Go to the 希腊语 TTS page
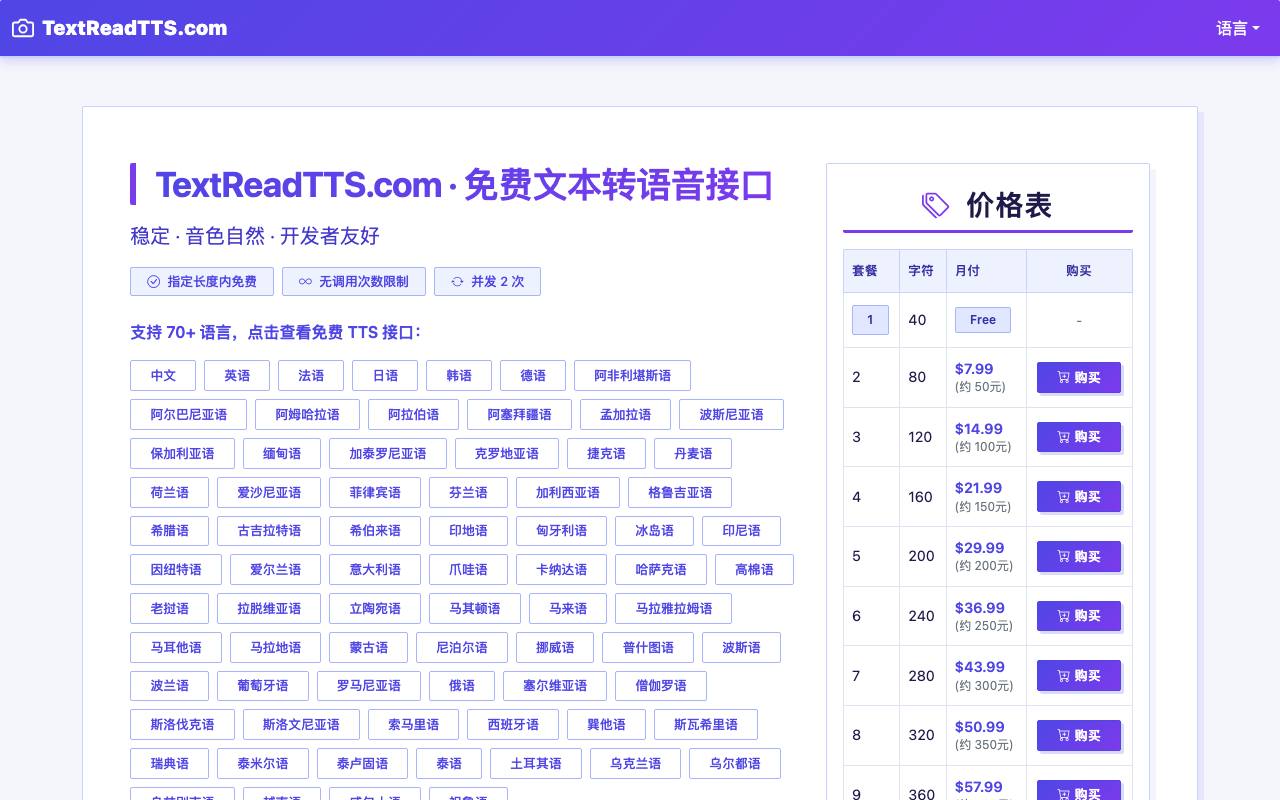The height and width of the screenshot is (800, 1280). pyautogui.click(x=169, y=531)
